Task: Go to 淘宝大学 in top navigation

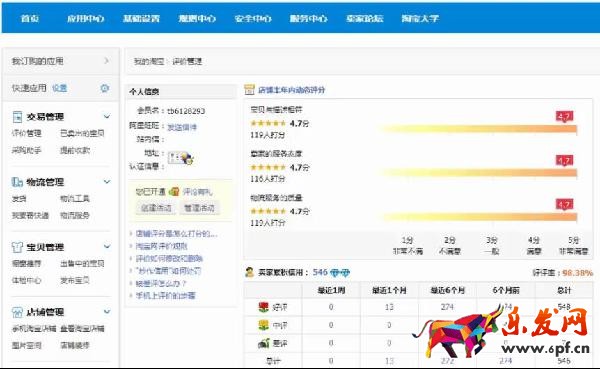Action: (x=420, y=18)
